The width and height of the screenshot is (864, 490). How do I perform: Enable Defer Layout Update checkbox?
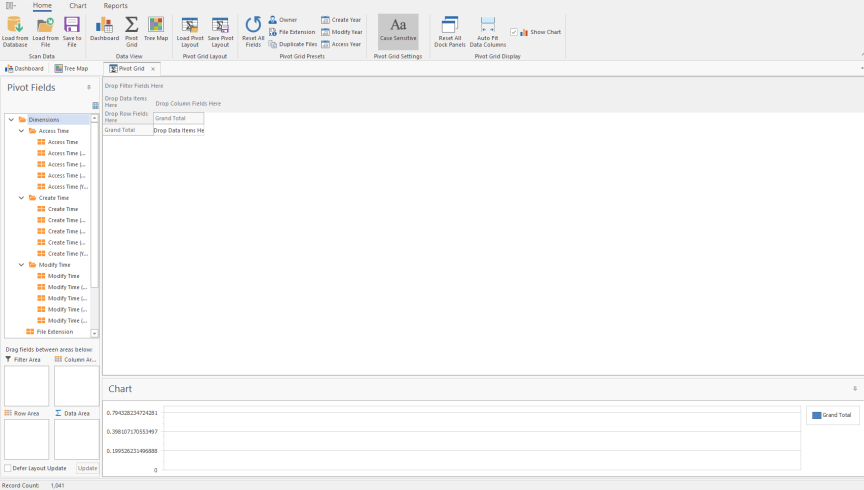(x=9, y=468)
